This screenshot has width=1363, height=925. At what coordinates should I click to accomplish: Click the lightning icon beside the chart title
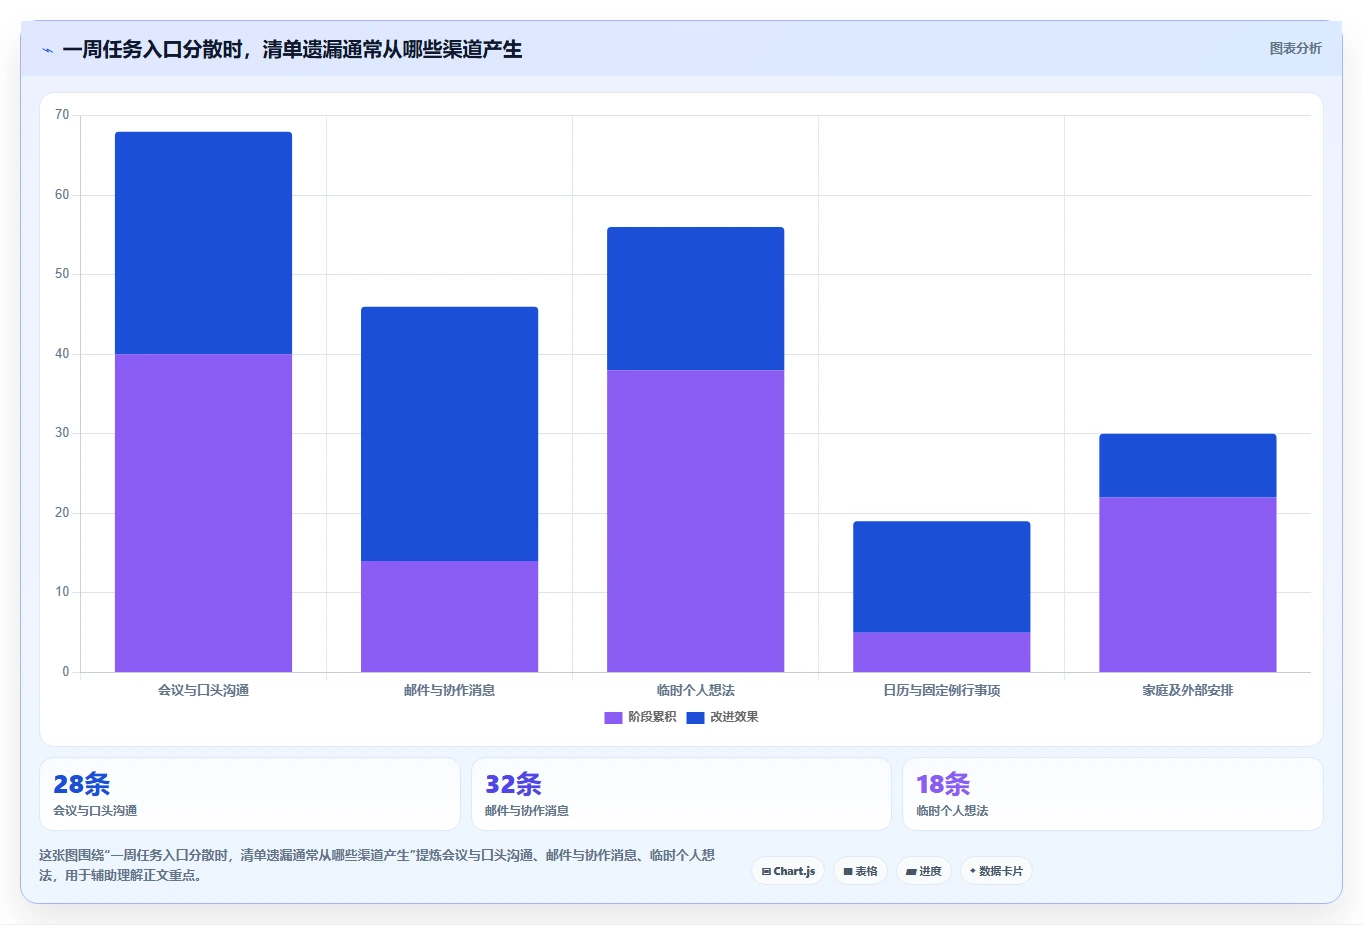pos(47,50)
